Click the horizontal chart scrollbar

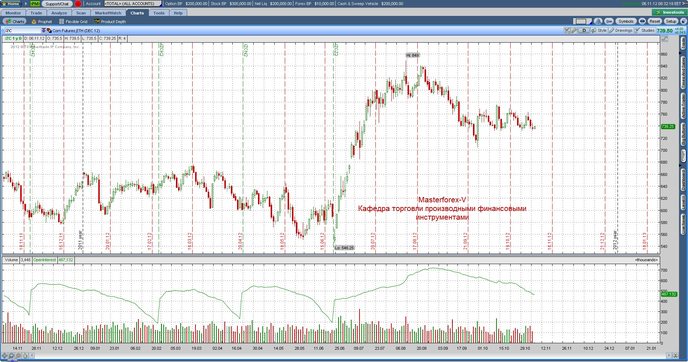click(x=351, y=355)
